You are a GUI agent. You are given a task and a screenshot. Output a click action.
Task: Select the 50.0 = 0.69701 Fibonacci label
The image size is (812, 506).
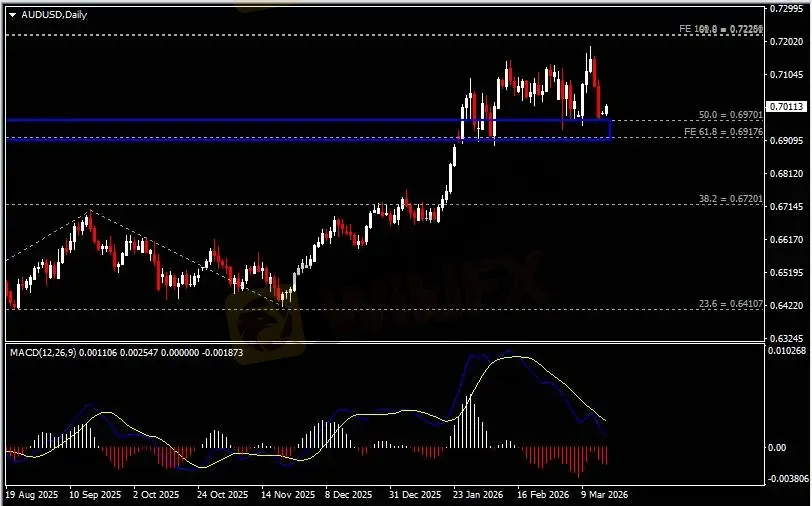pyautogui.click(x=731, y=114)
